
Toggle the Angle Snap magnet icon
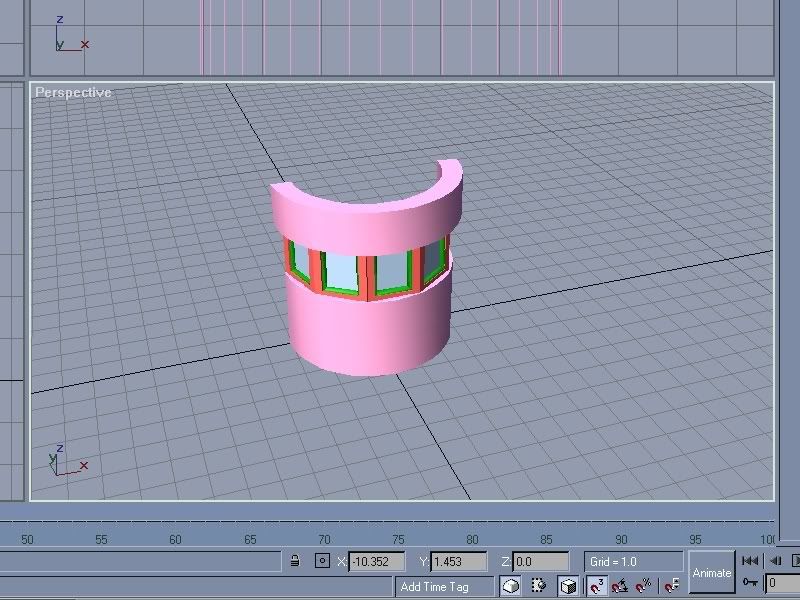620,586
